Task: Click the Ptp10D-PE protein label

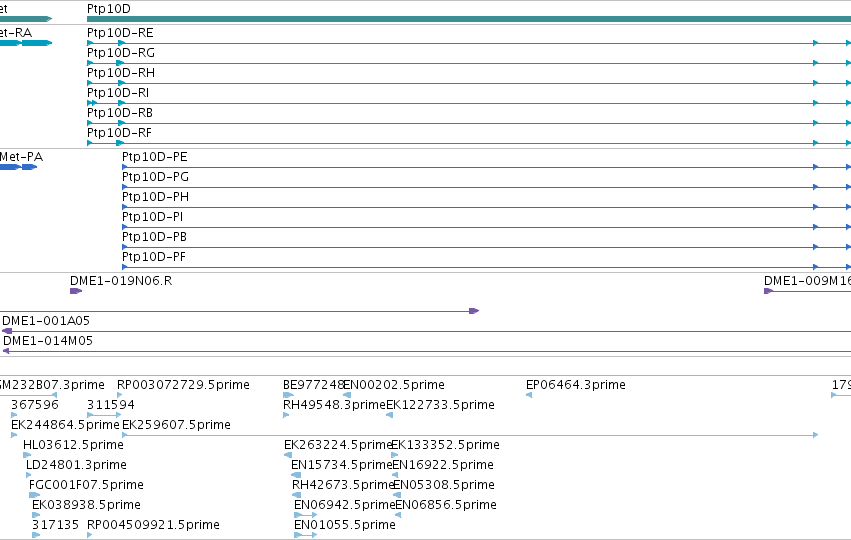Action: [x=155, y=157]
